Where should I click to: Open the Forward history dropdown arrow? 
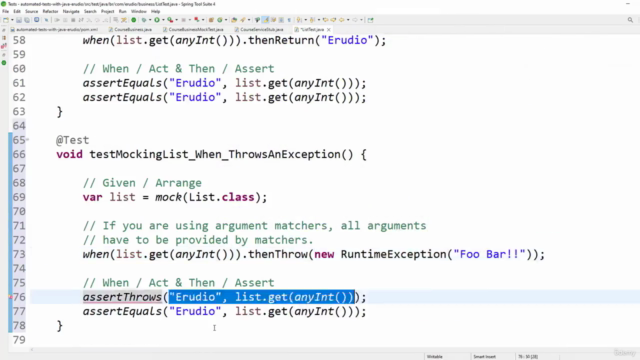[x=361, y=20]
